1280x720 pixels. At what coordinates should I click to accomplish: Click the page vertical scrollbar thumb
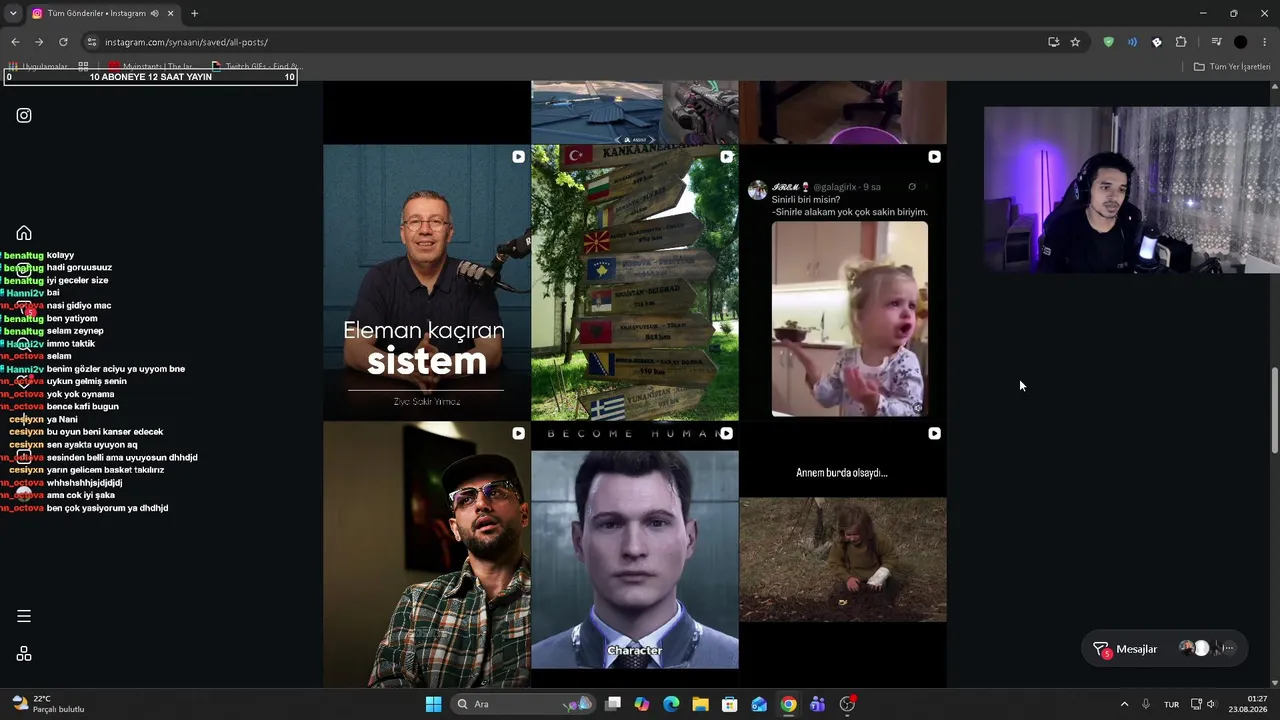tap(1274, 410)
